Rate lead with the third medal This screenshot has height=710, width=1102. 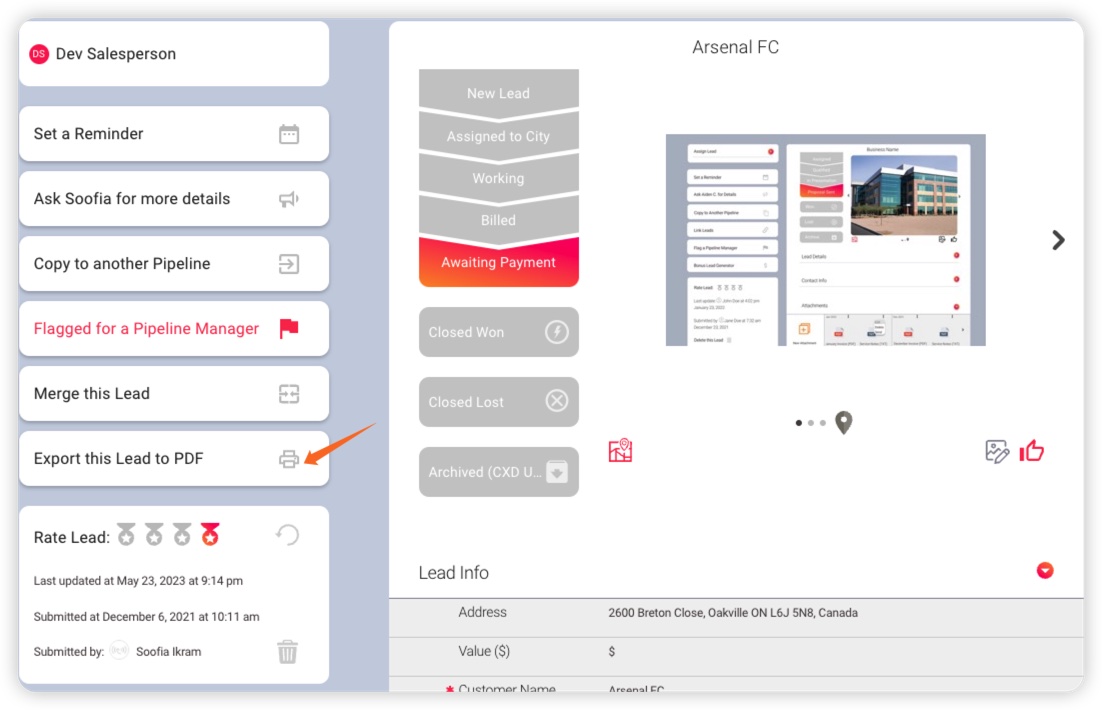click(182, 534)
